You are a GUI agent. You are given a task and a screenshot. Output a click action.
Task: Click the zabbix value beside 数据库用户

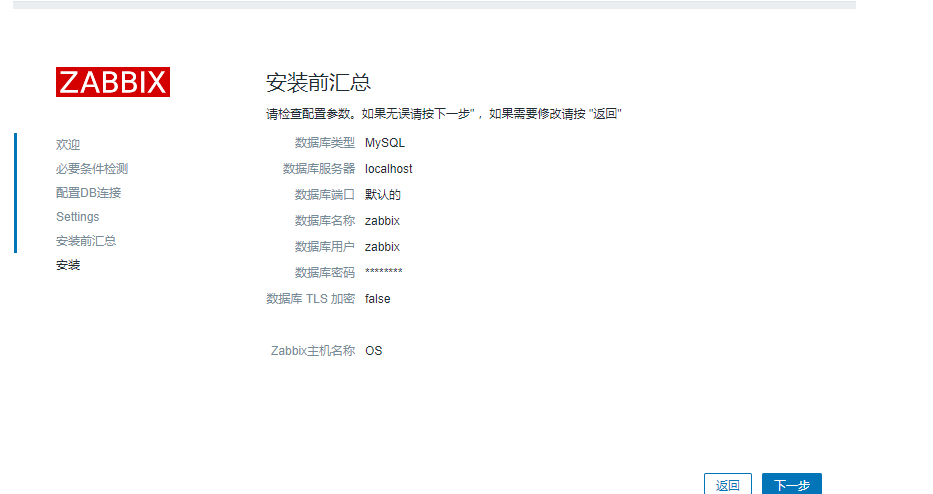(x=382, y=247)
